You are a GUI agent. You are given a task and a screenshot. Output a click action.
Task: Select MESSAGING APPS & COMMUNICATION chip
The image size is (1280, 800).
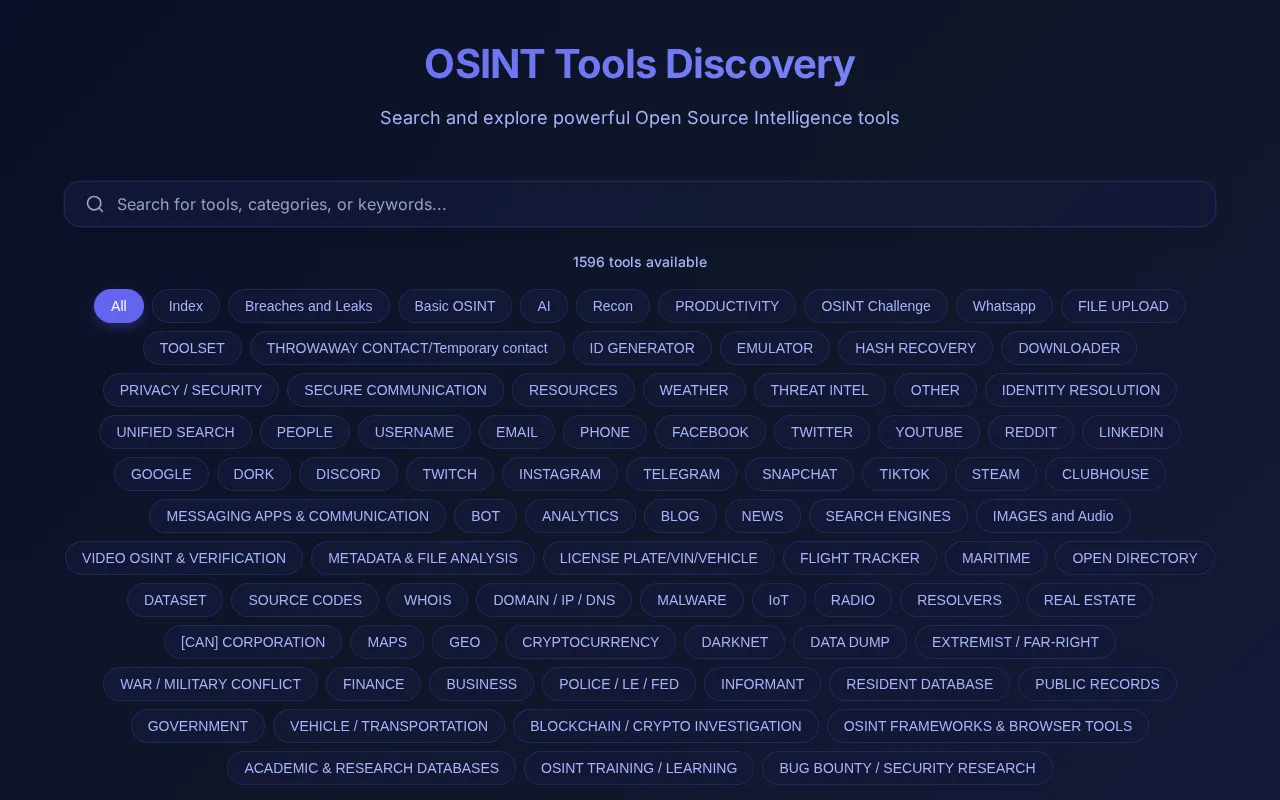pyautogui.click(x=298, y=516)
